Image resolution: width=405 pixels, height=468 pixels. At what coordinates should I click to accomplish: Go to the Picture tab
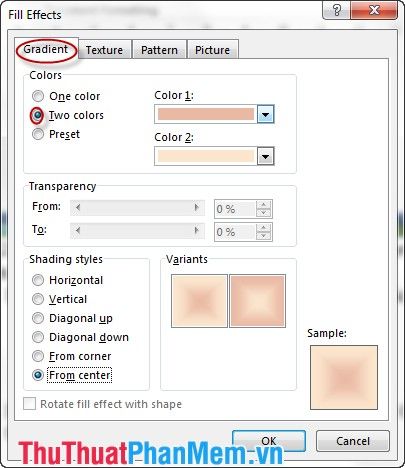tap(212, 50)
